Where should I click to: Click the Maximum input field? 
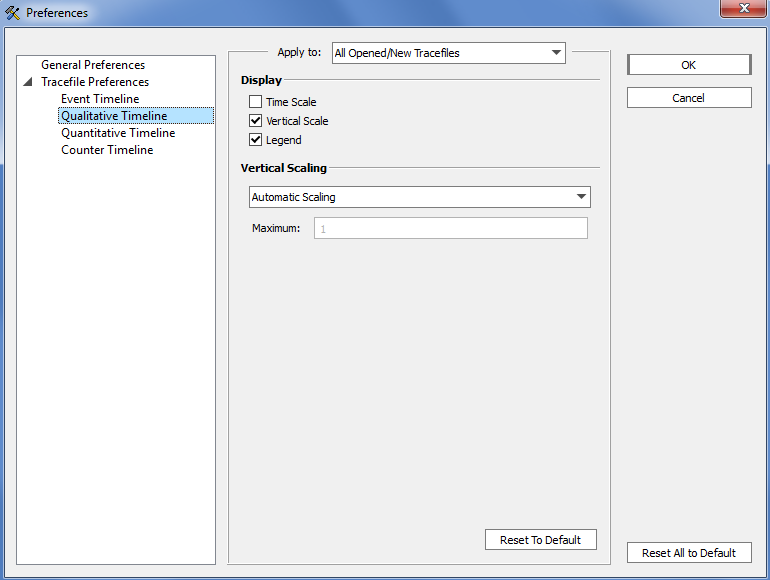tap(451, 228)
